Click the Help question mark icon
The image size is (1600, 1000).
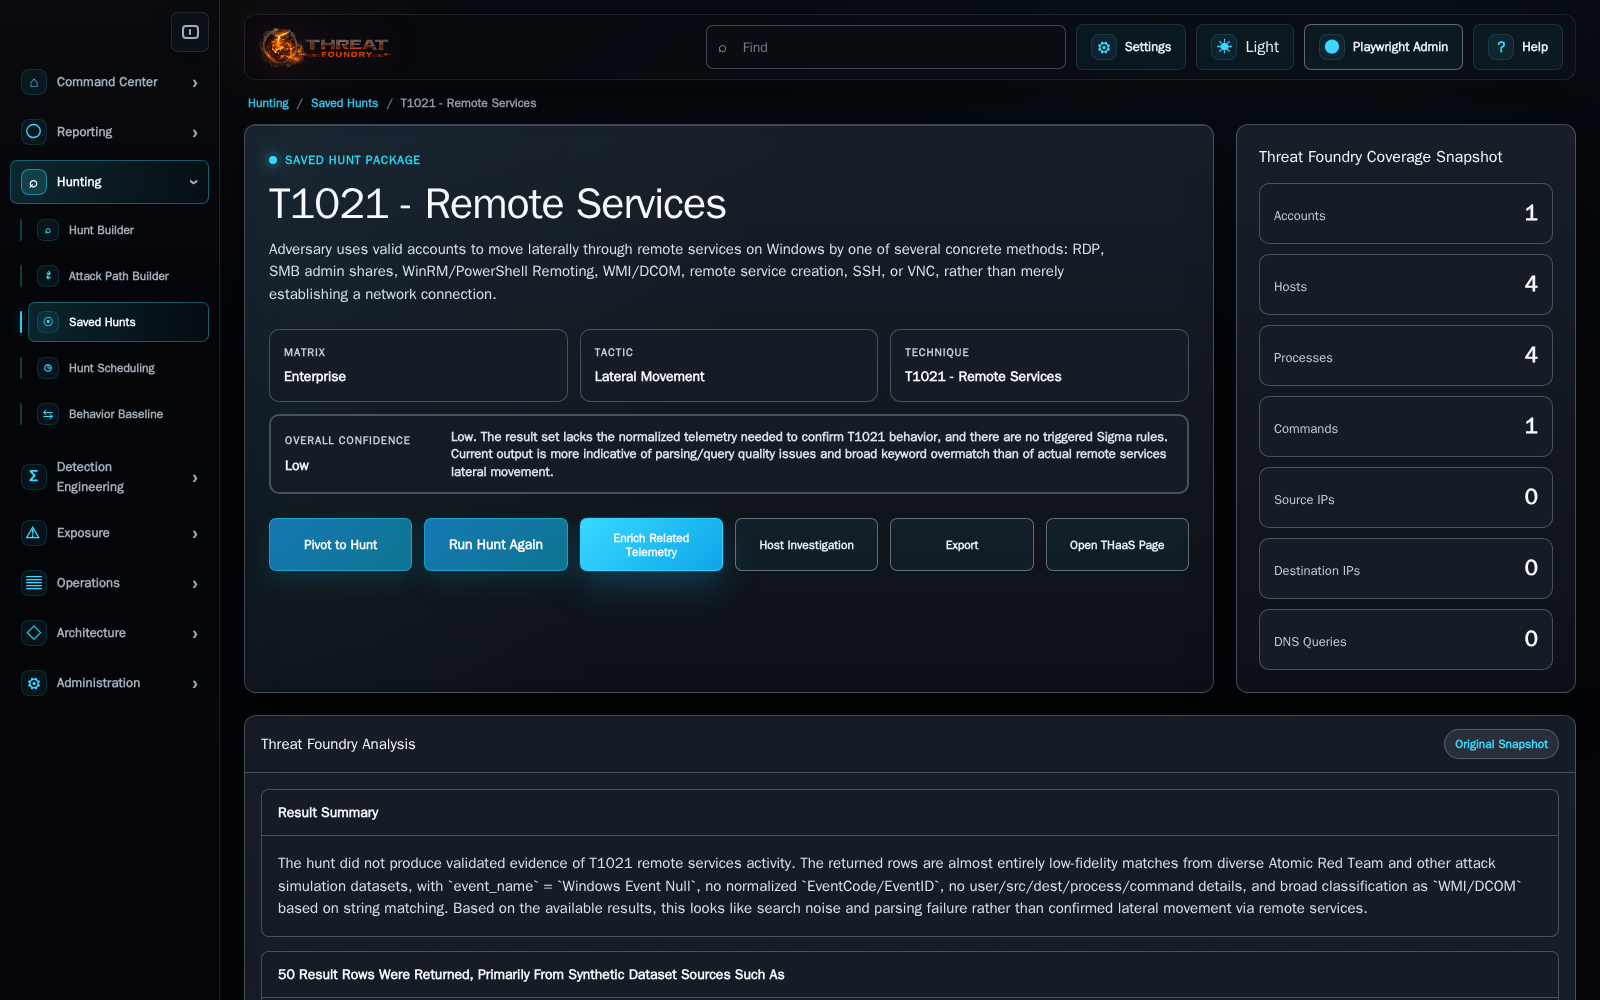(x=1501, y=47)
